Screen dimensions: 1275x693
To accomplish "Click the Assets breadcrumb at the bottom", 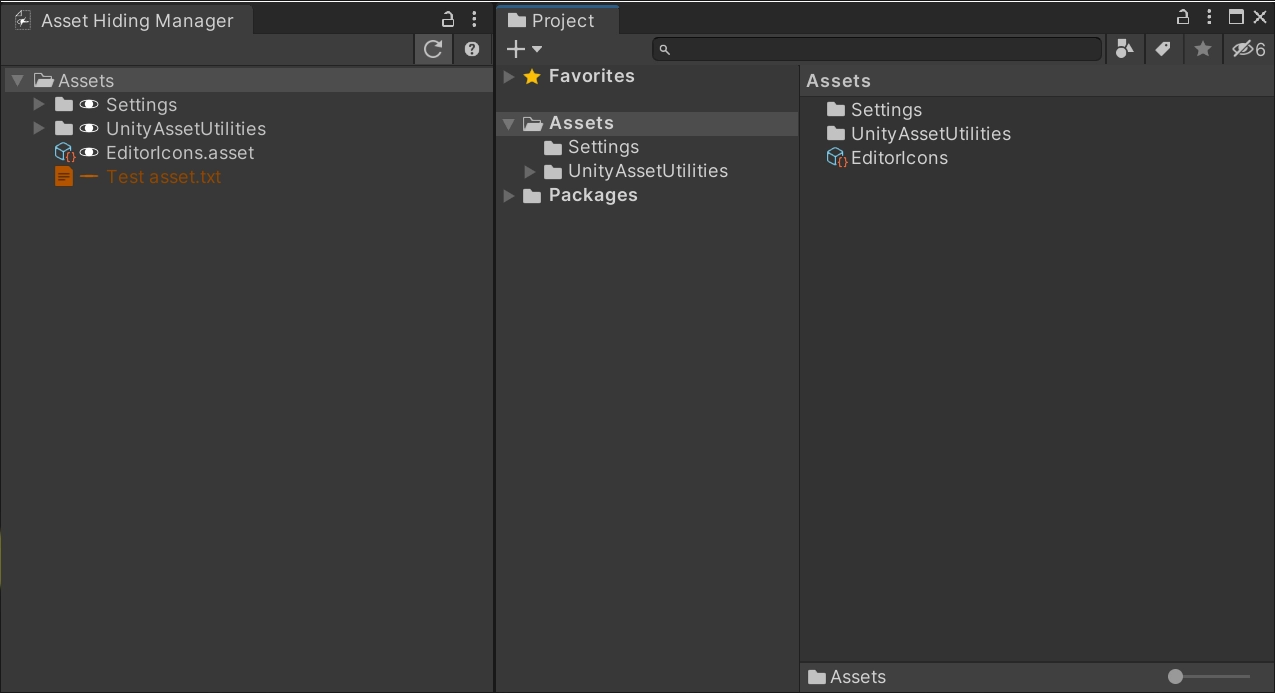I will point(858,677).
